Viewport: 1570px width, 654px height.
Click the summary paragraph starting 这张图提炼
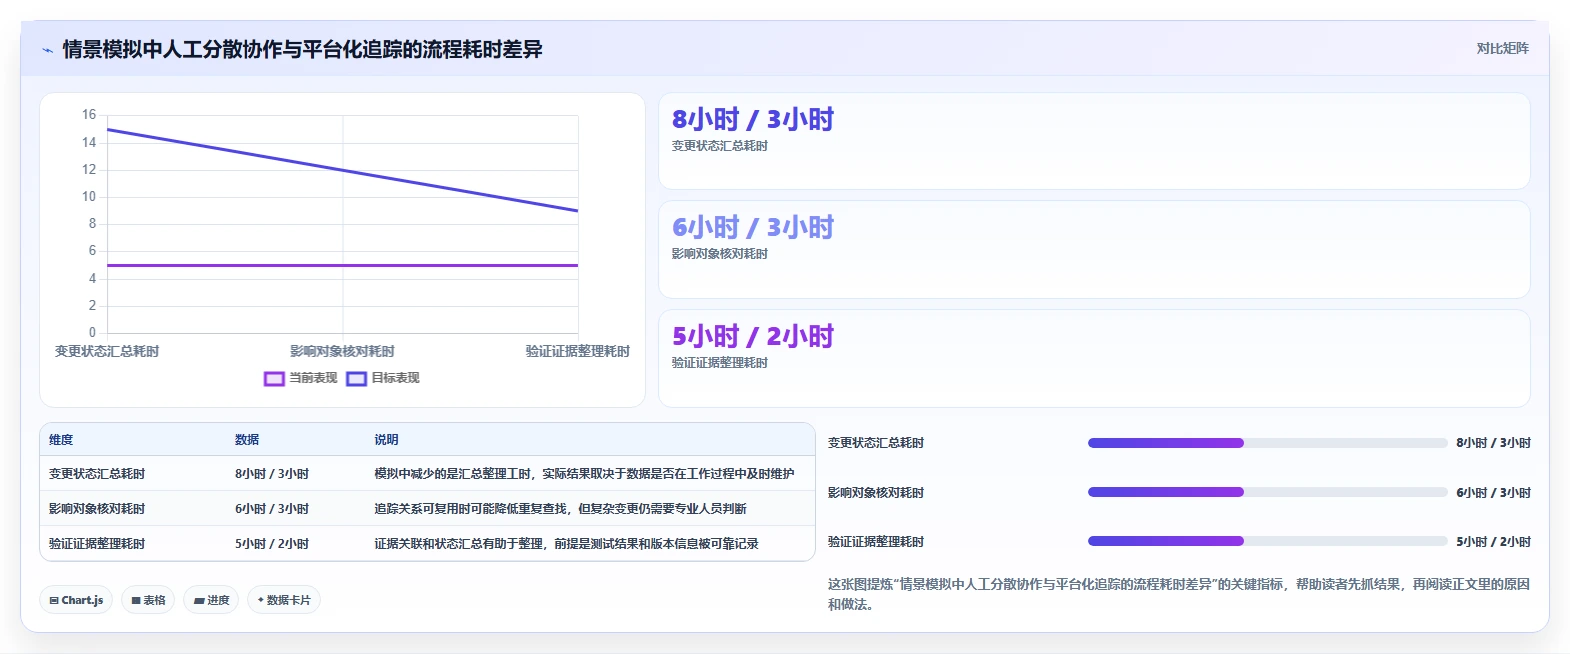point(1179,594)
